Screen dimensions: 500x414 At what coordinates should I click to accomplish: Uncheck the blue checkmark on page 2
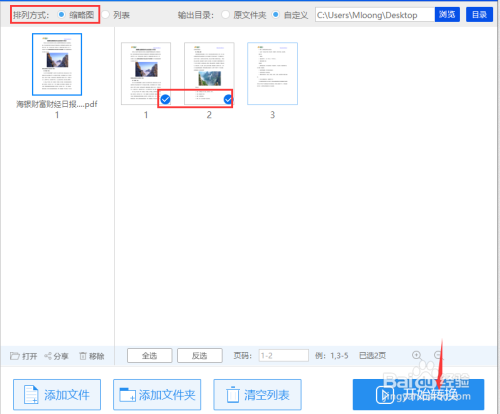pyautogui.click(x=228, y=99)
